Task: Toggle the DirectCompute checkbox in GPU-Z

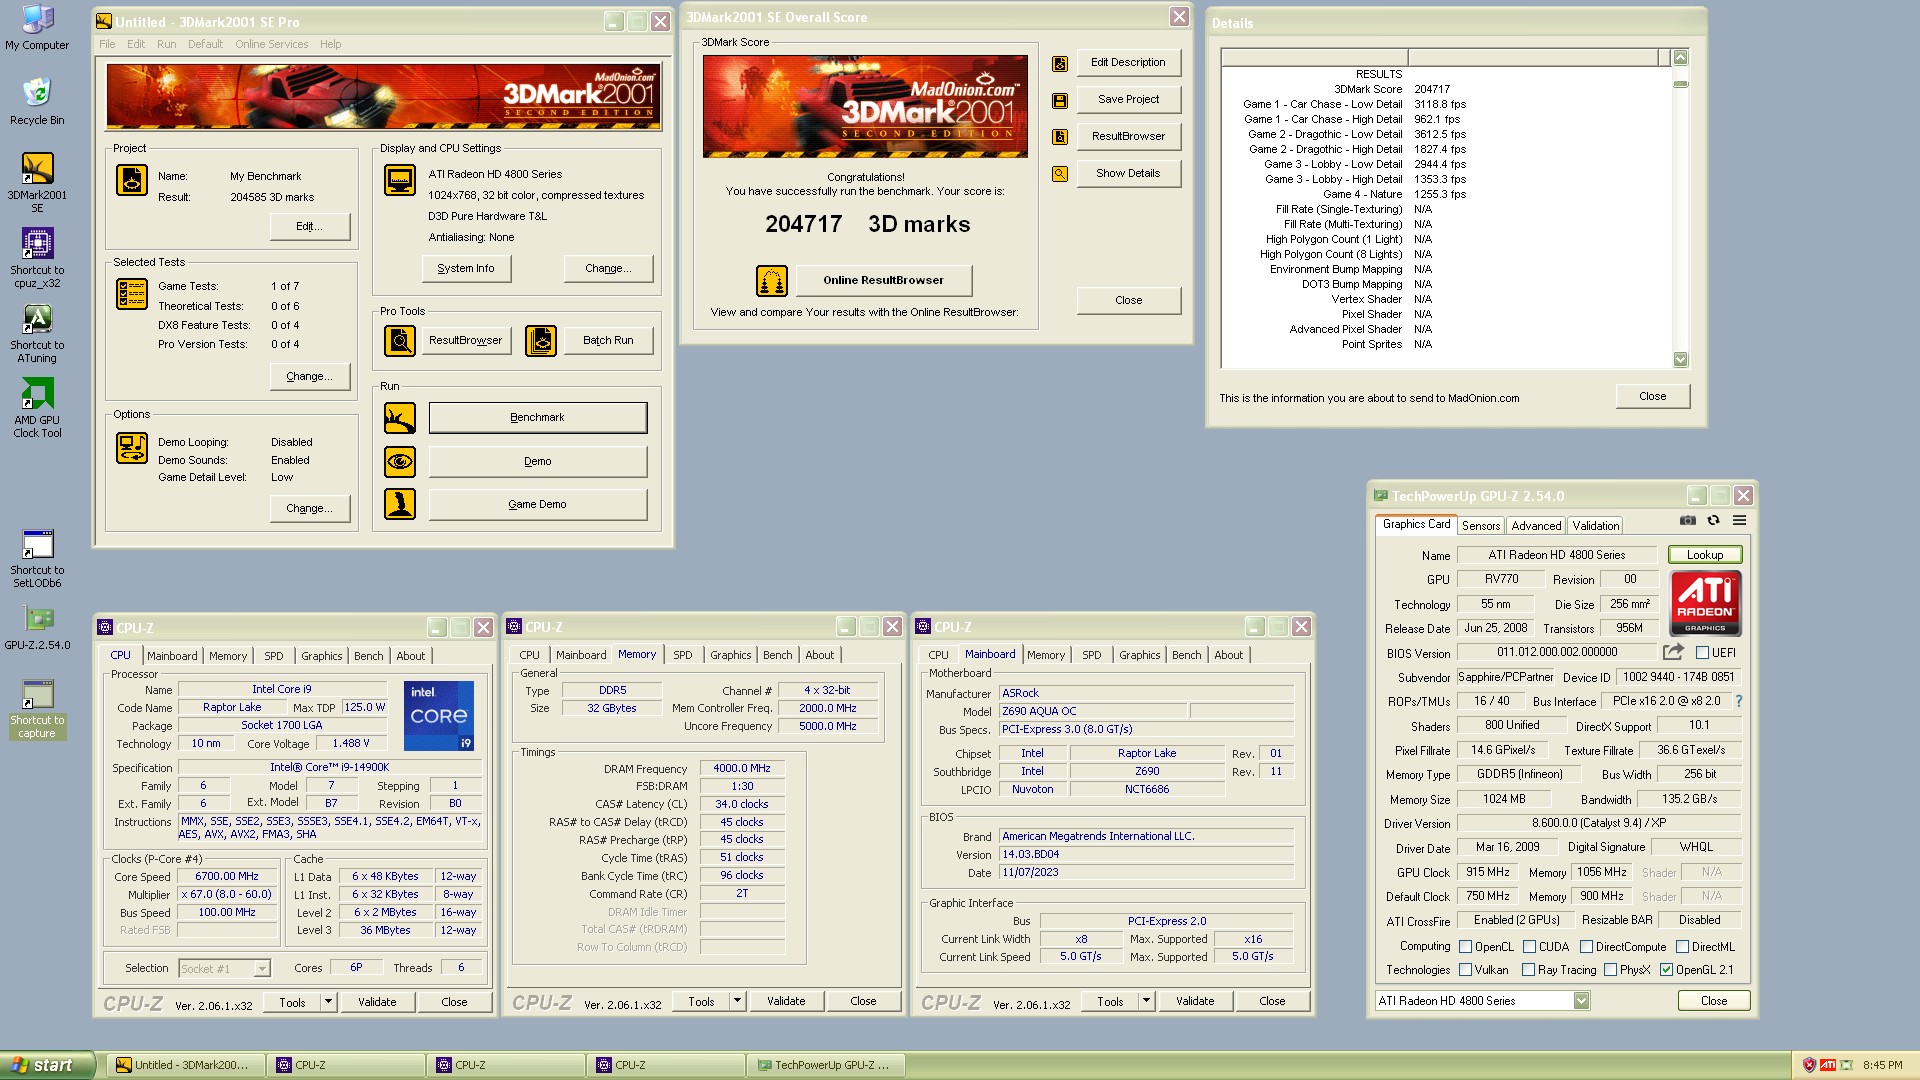Action: click(1586, 947)
